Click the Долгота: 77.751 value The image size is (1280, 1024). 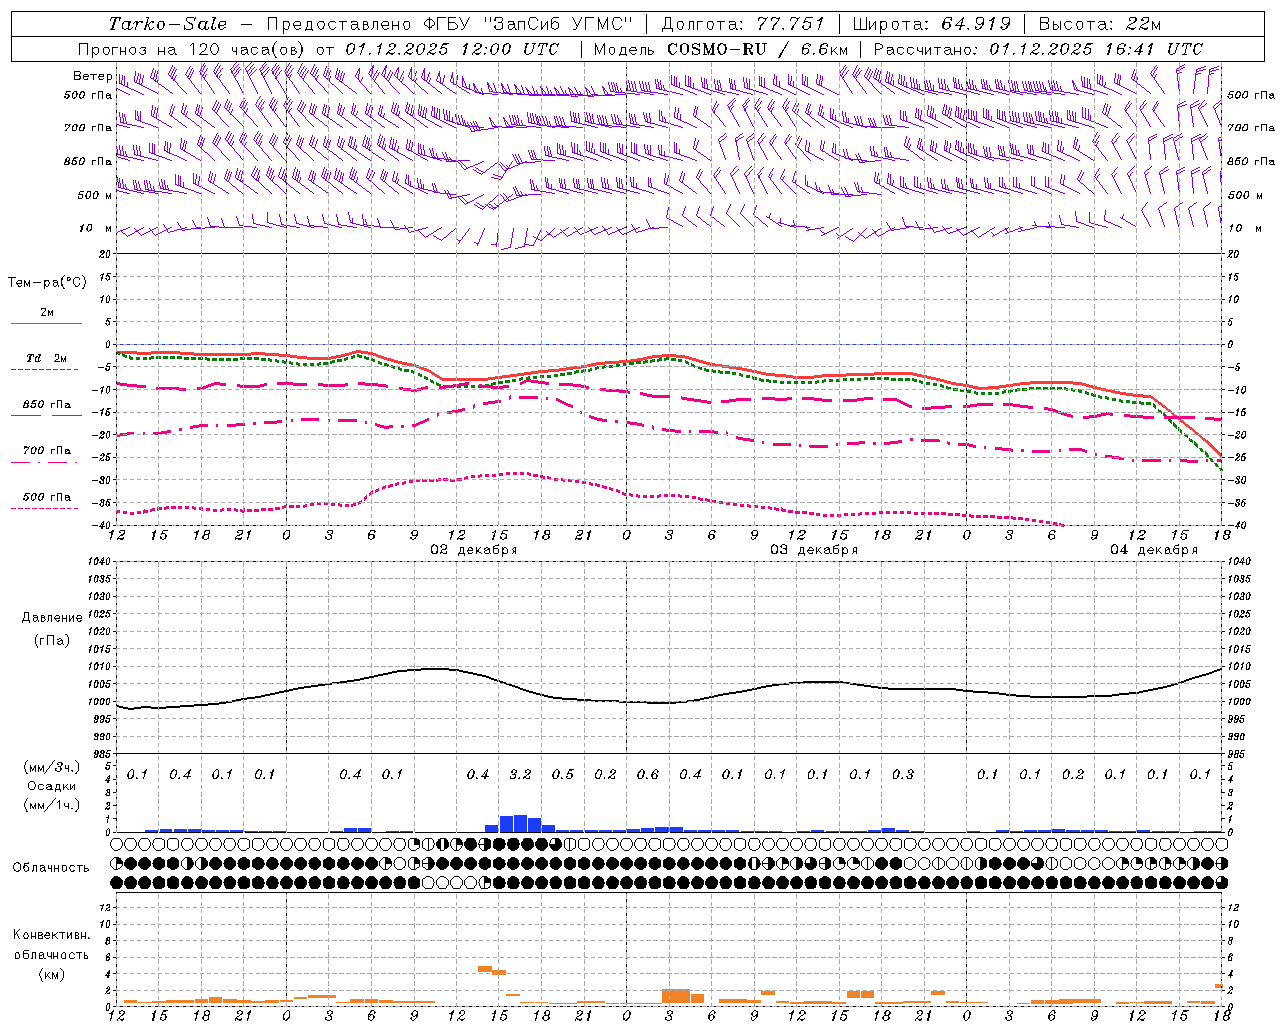coord(743,24)
